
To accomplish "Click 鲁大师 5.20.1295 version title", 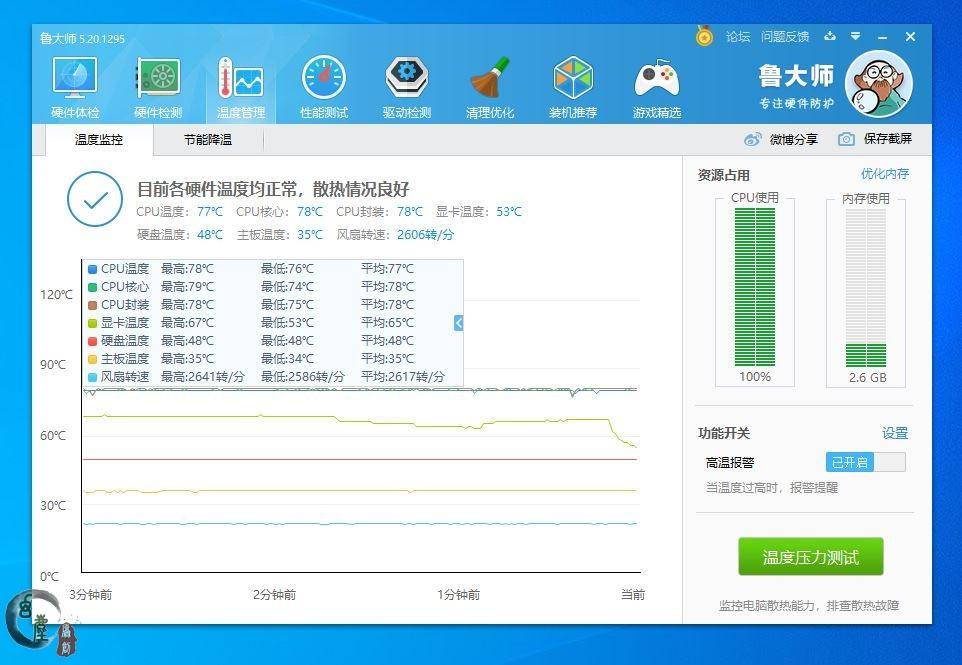I will [x=82, y=39].
